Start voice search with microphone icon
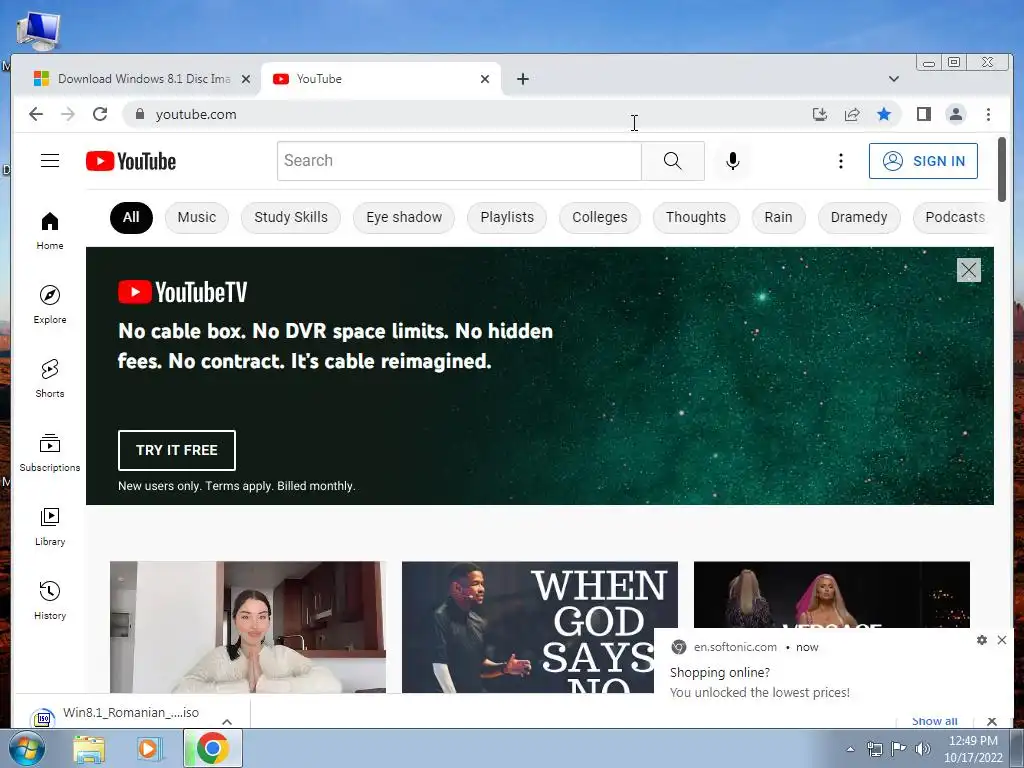Image resolution: width=1024 pixels, height=768 pixels. [x=733, y=161]
